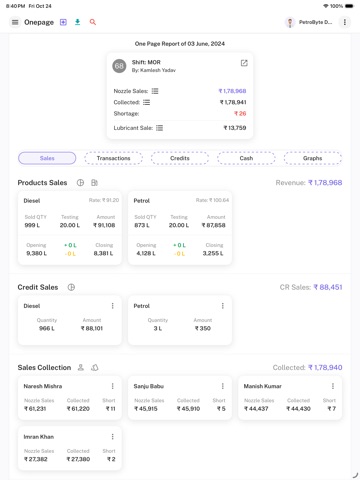Open options for Diesel credit sales card
The image size is (360, 480).
113,306
